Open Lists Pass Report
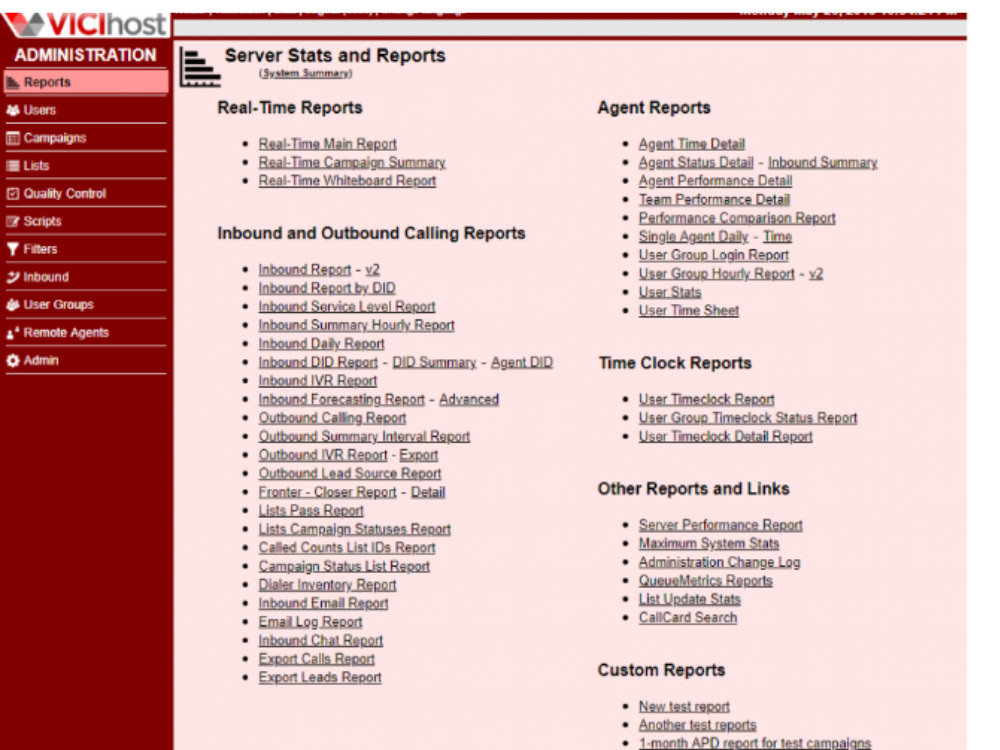This screenshot has height=750, width=1000. point(311,511)
